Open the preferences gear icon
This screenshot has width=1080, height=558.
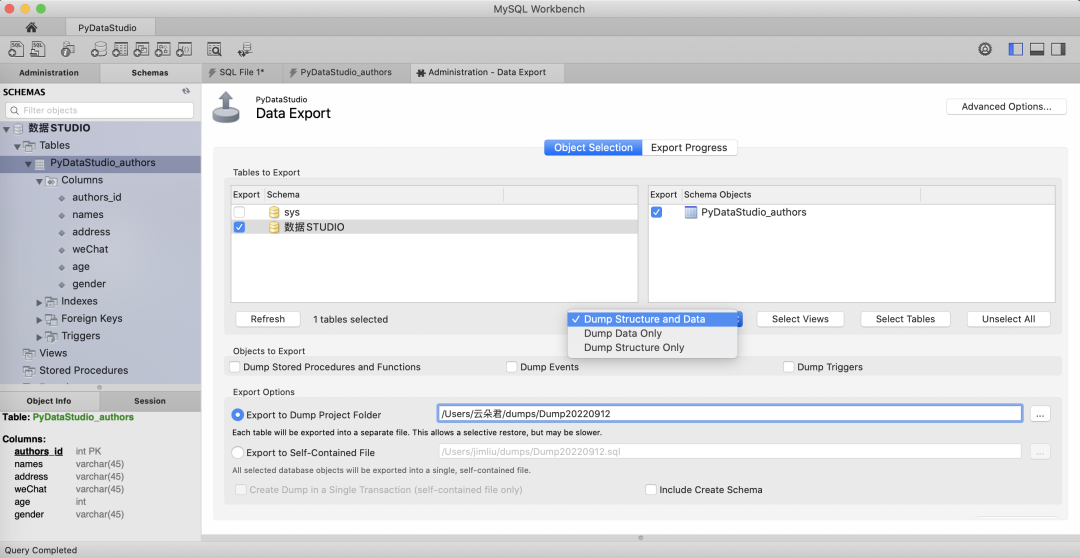[x=985, y=49]
